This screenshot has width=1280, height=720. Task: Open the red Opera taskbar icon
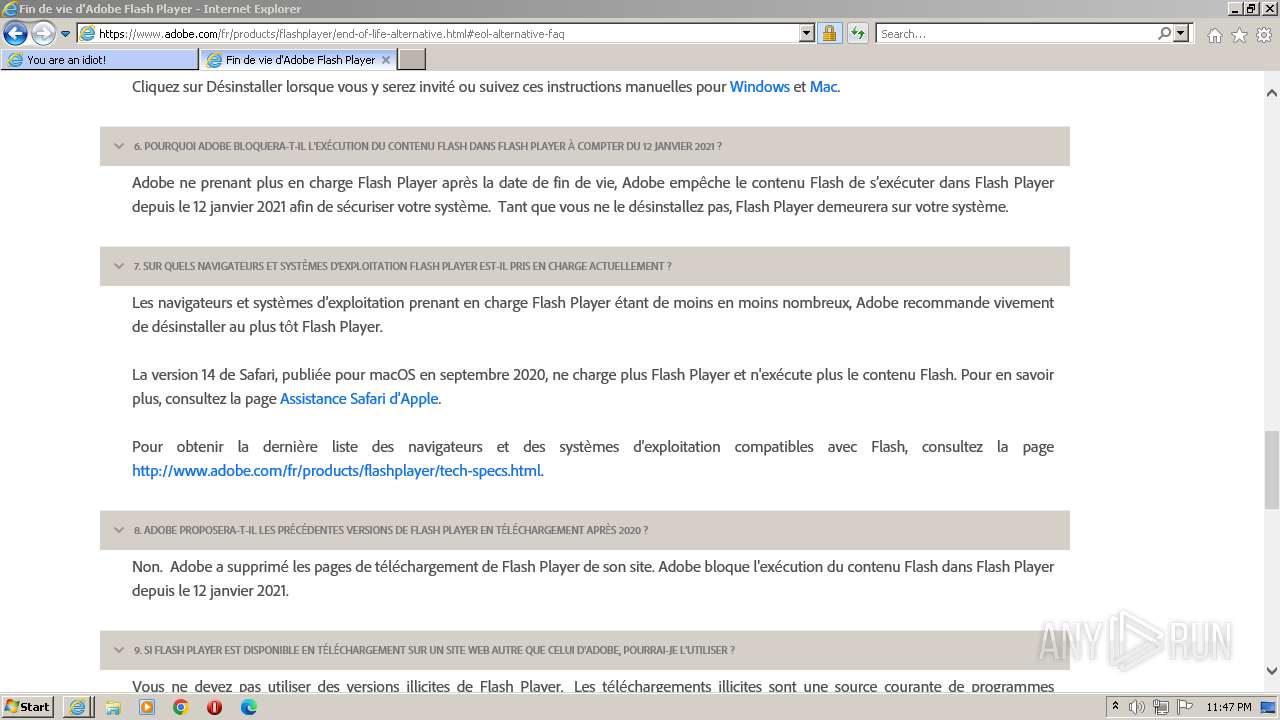pyautogui.click(x=214, y=707)
